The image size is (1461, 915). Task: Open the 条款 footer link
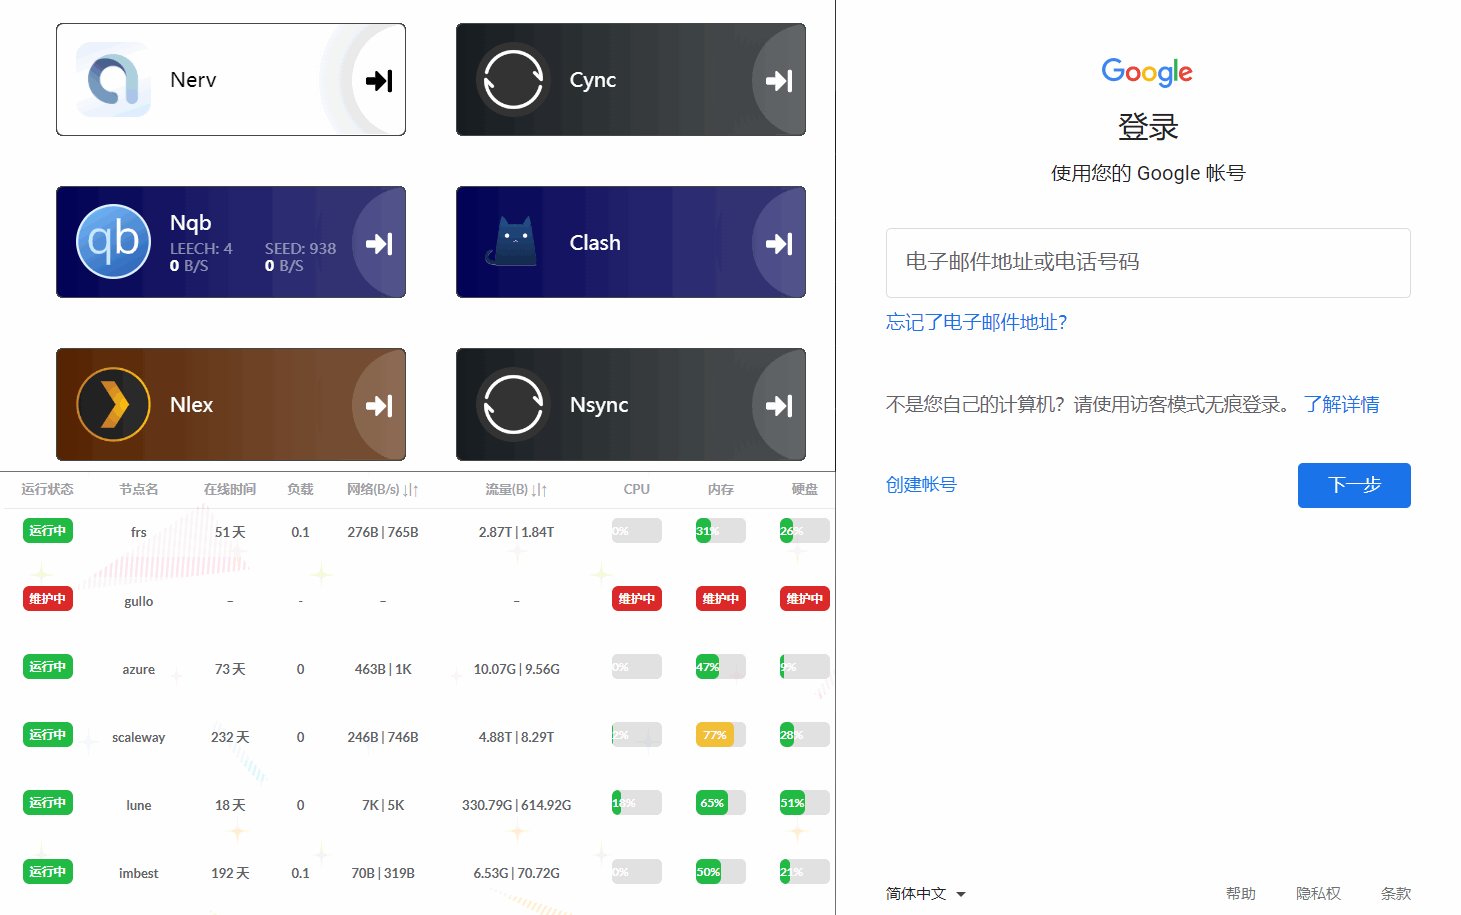point(1396,894)
